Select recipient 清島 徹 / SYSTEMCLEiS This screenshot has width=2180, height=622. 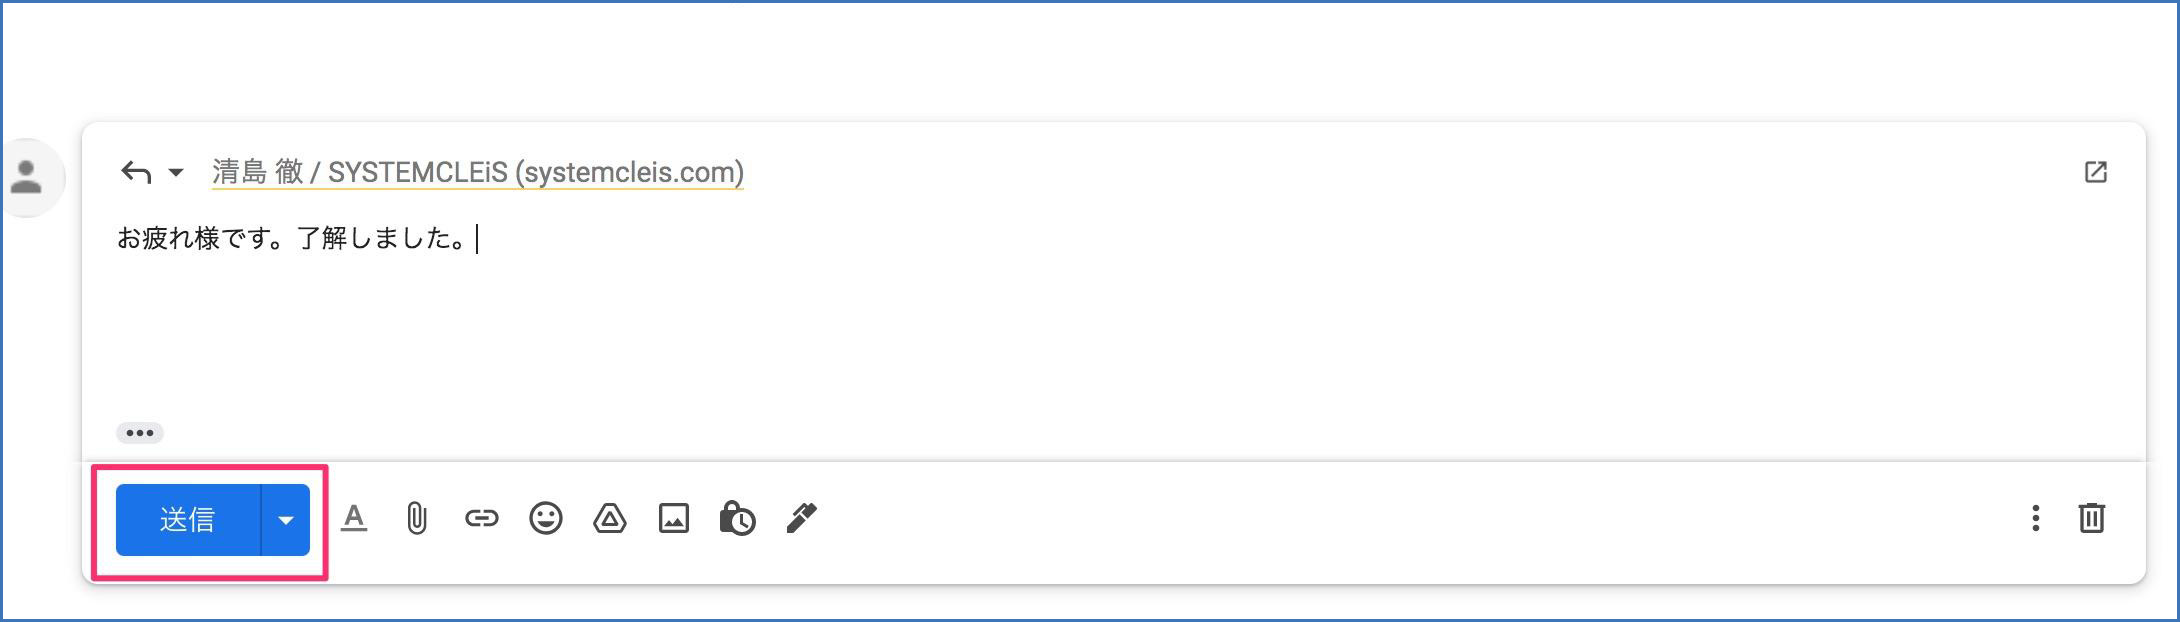click(477, 172)
